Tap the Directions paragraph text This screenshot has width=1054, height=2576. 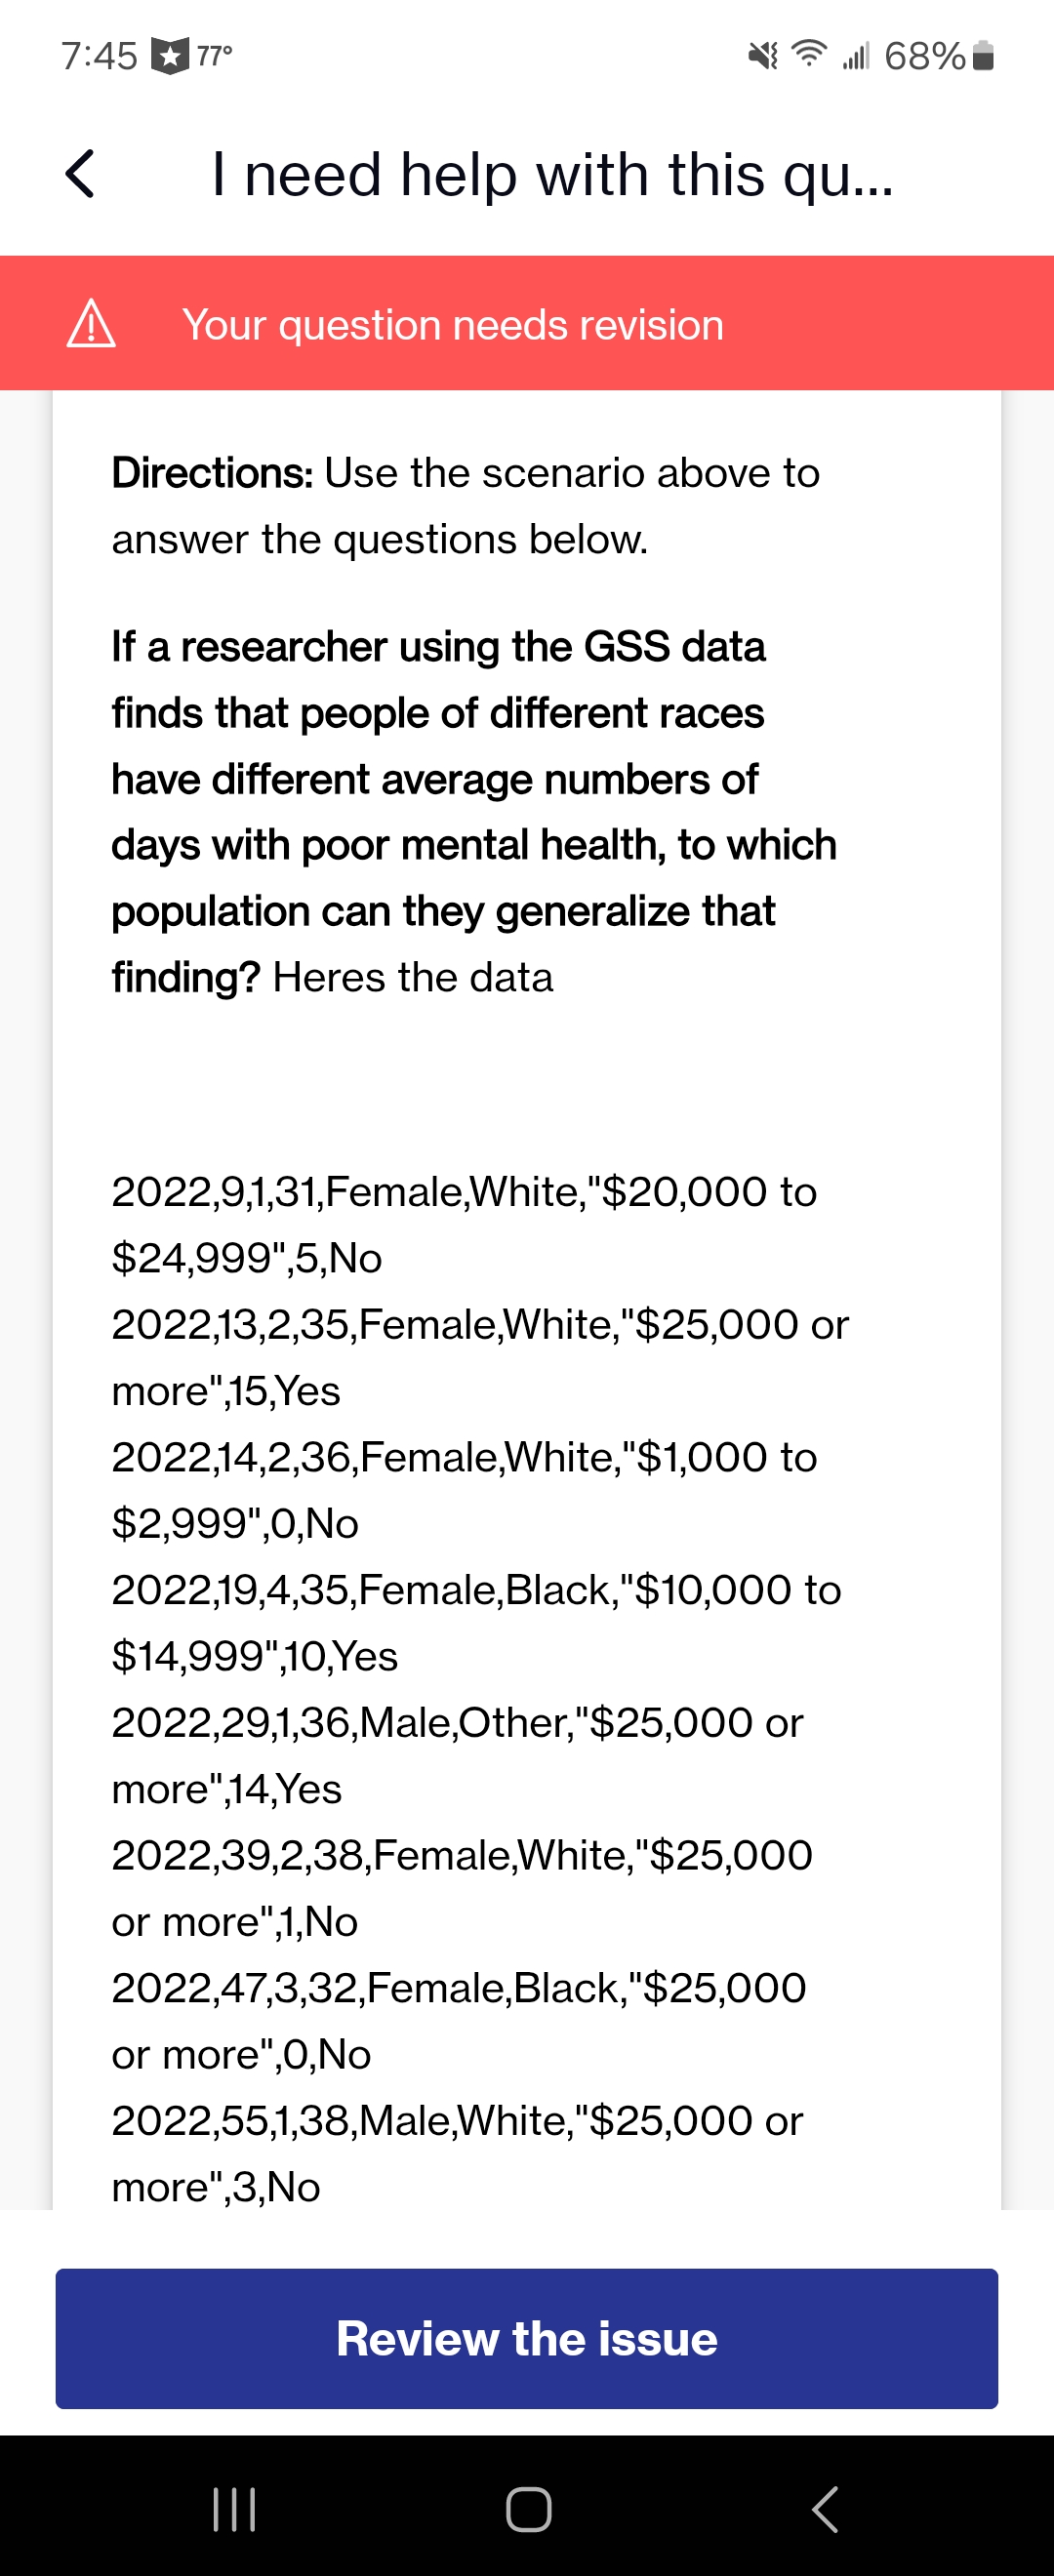coord(465,506)
